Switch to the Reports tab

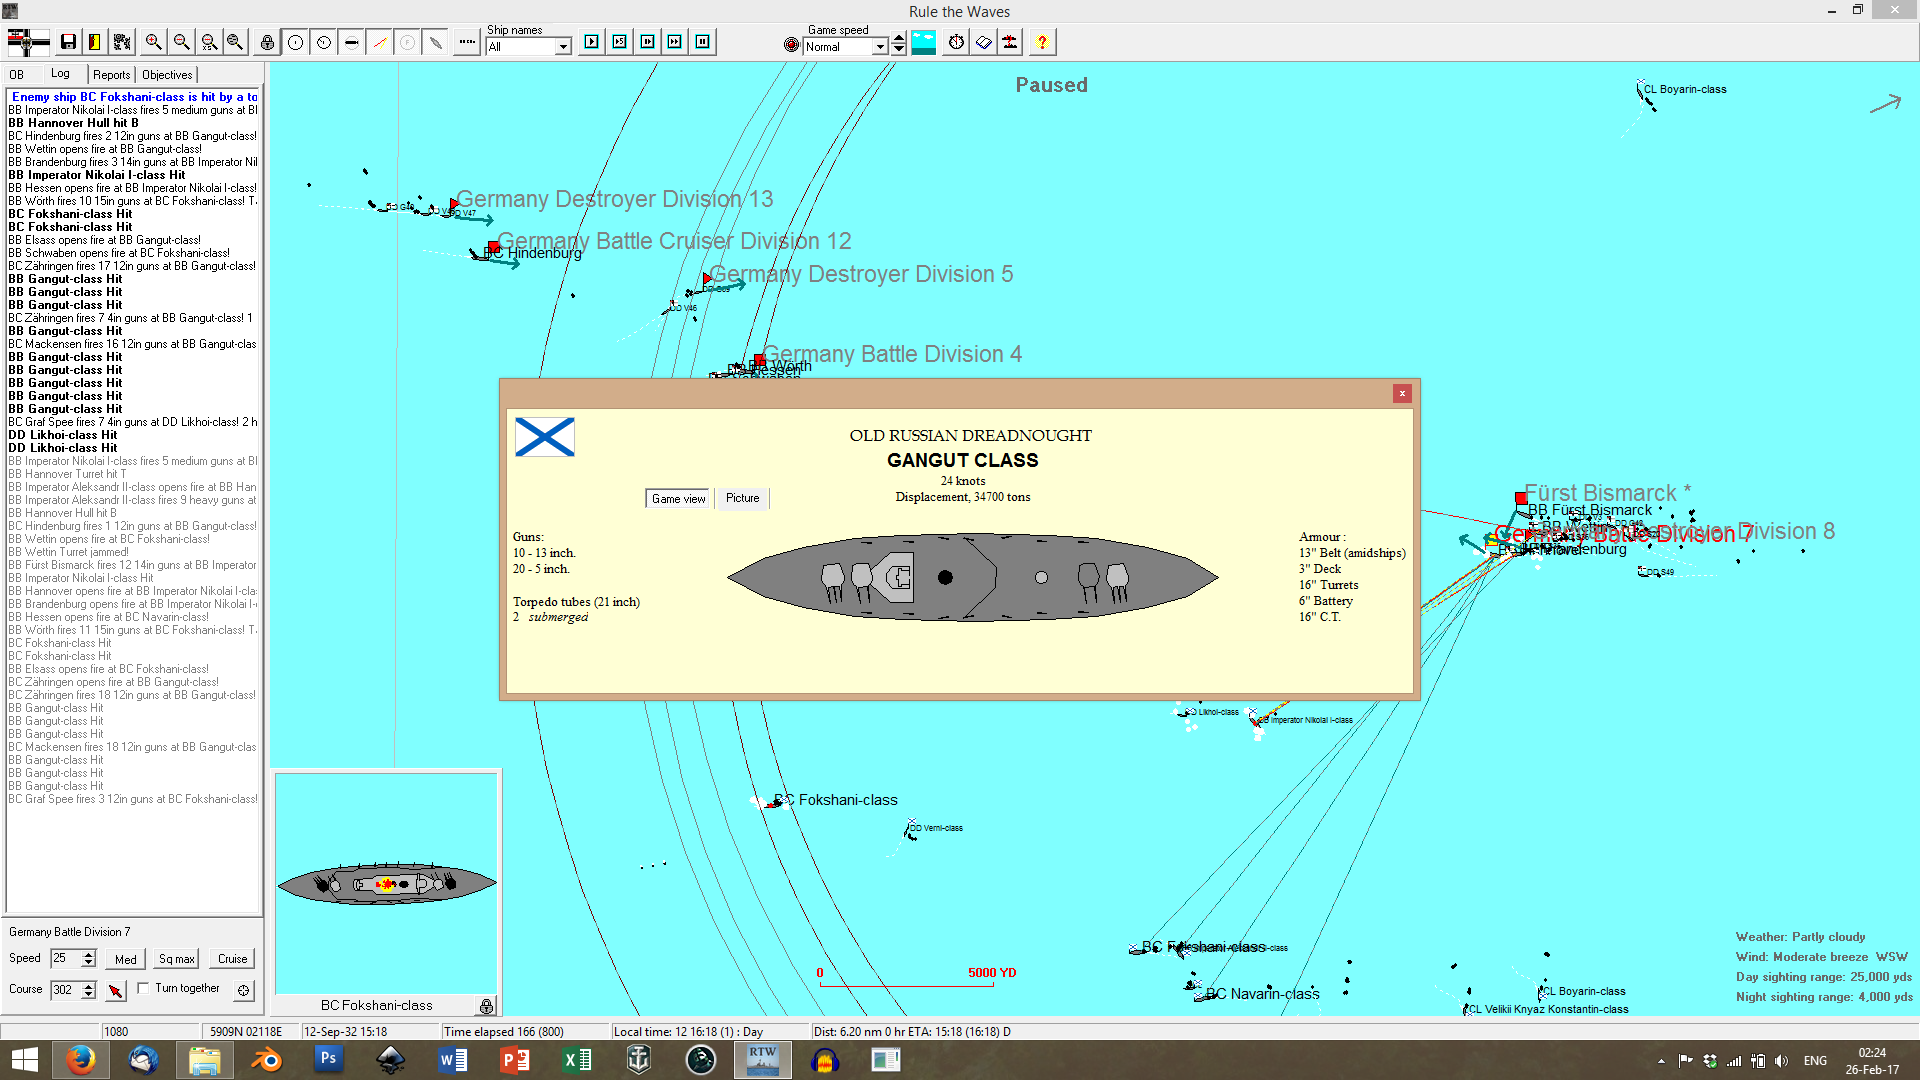(x=111, y=75)
